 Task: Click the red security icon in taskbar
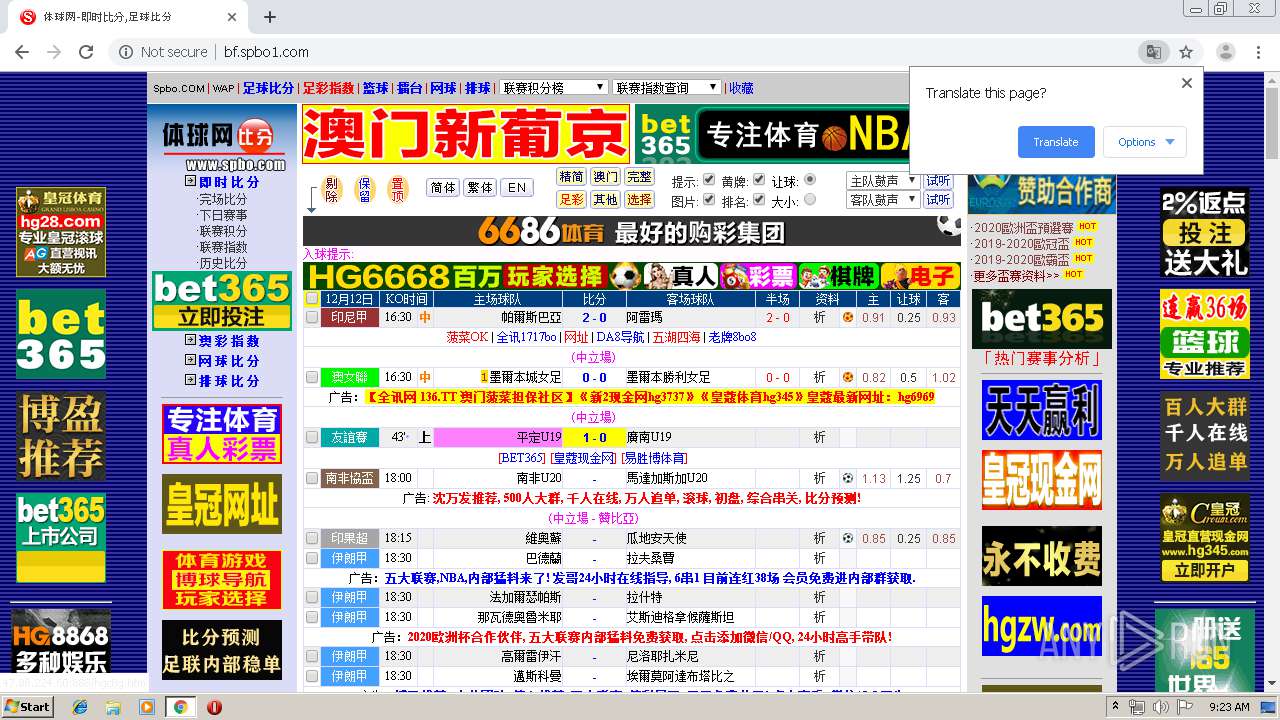tap(214, 707)
